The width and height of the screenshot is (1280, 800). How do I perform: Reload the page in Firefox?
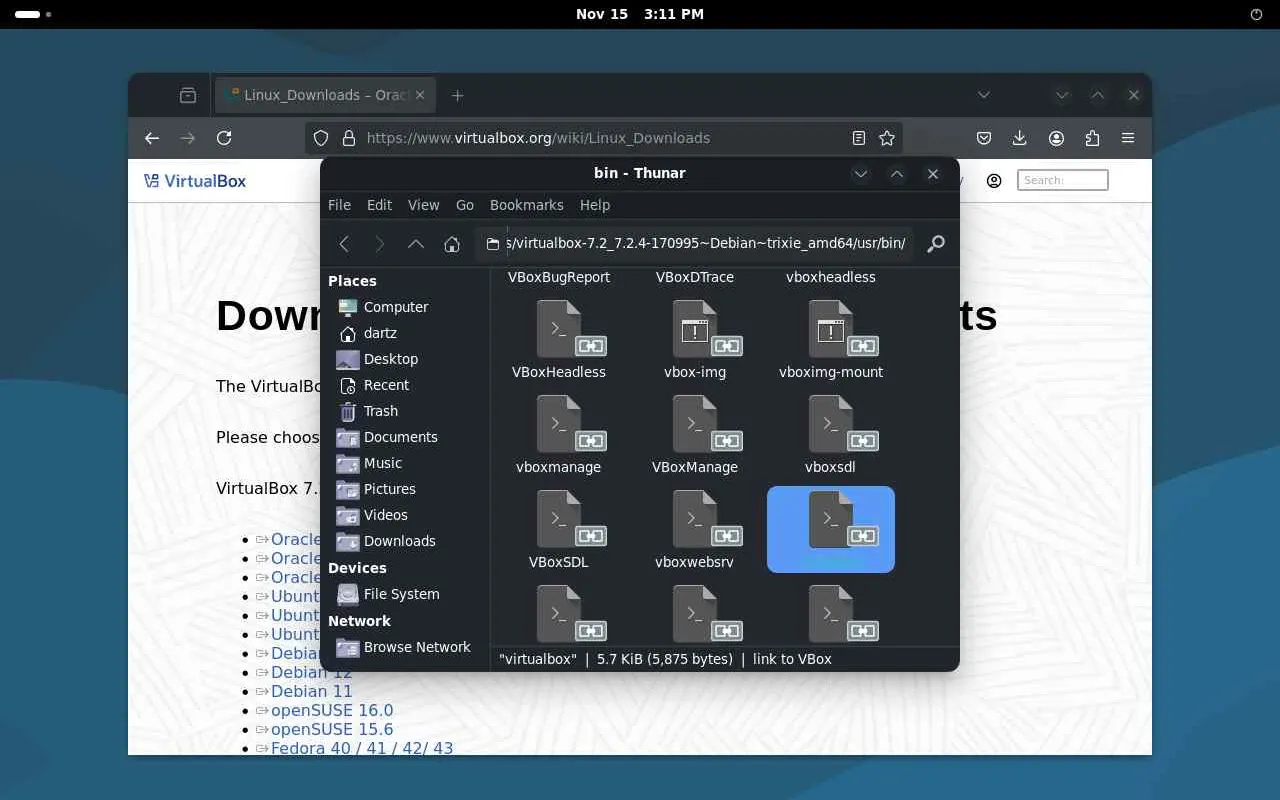(224, 138)
